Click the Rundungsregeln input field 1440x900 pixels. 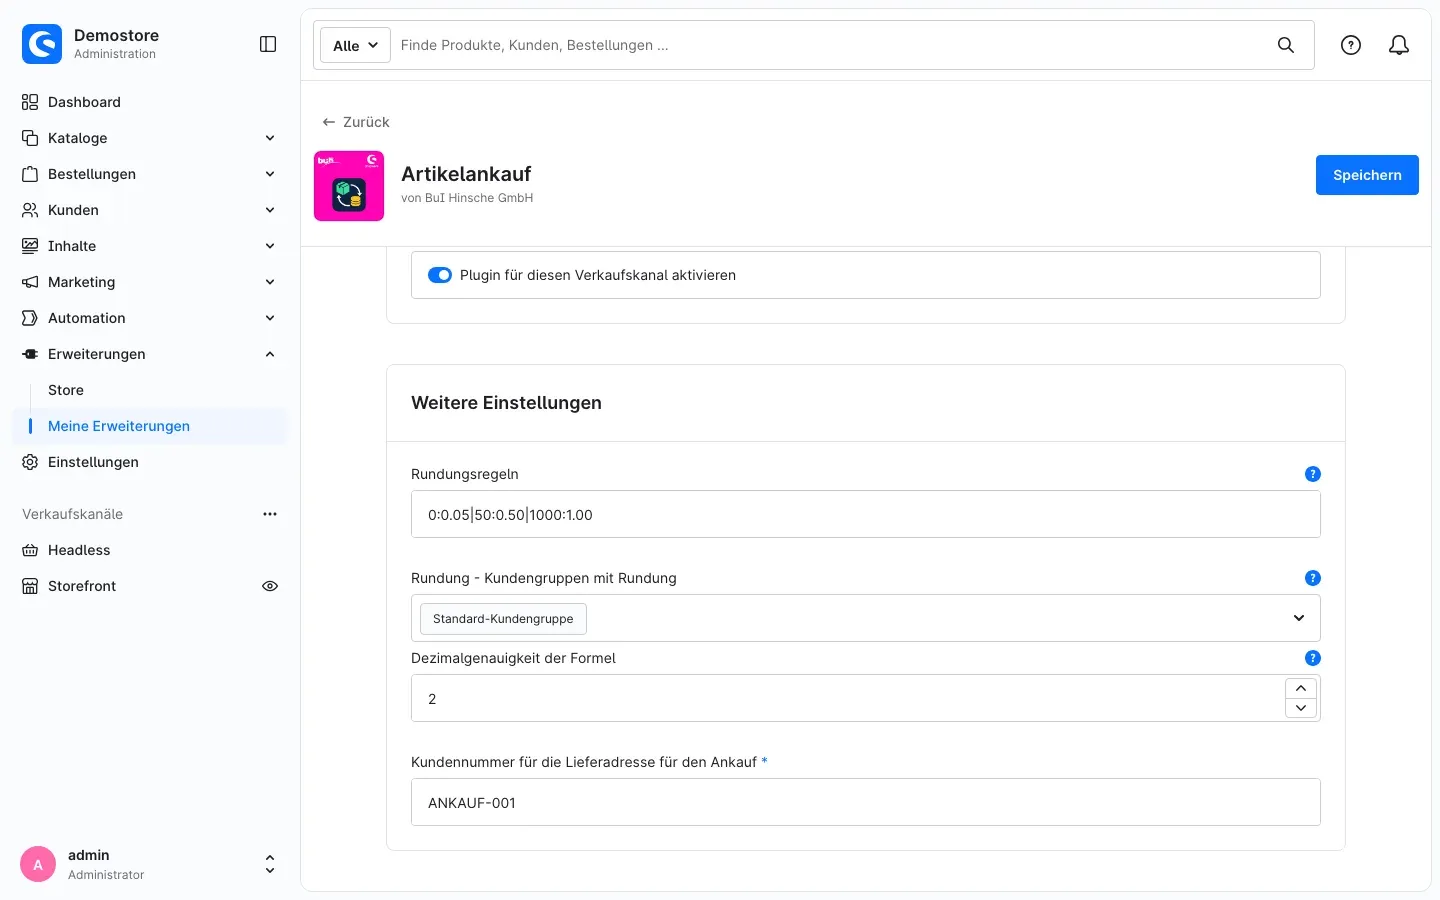[866, 514]
